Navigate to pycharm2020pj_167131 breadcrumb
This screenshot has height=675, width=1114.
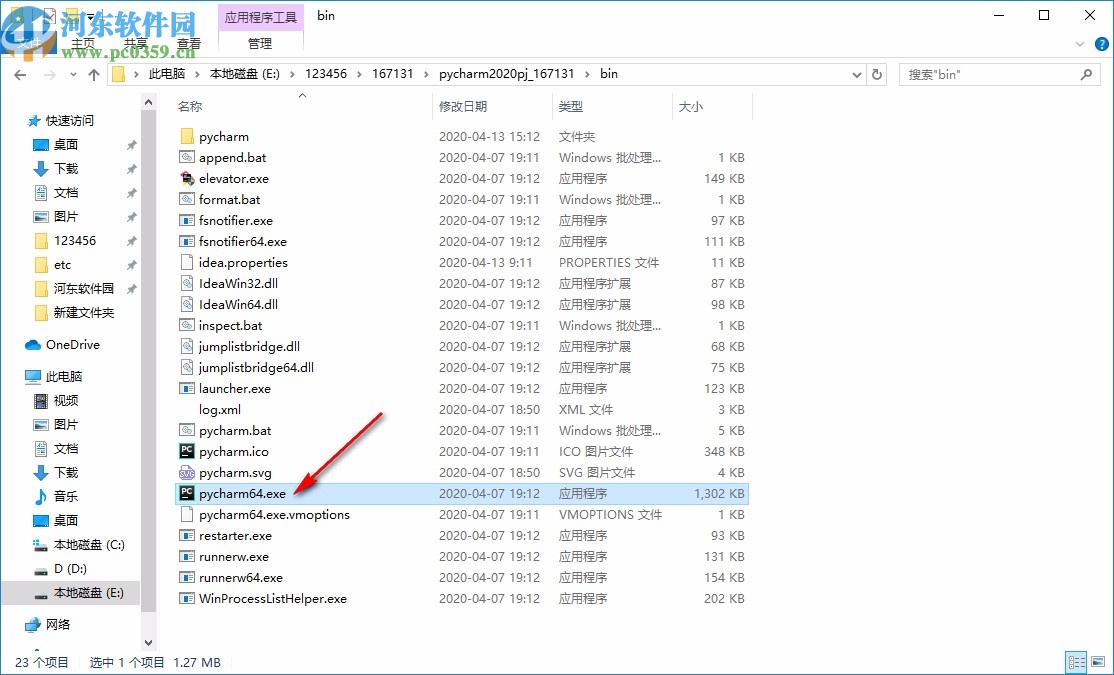pos(507,74)
